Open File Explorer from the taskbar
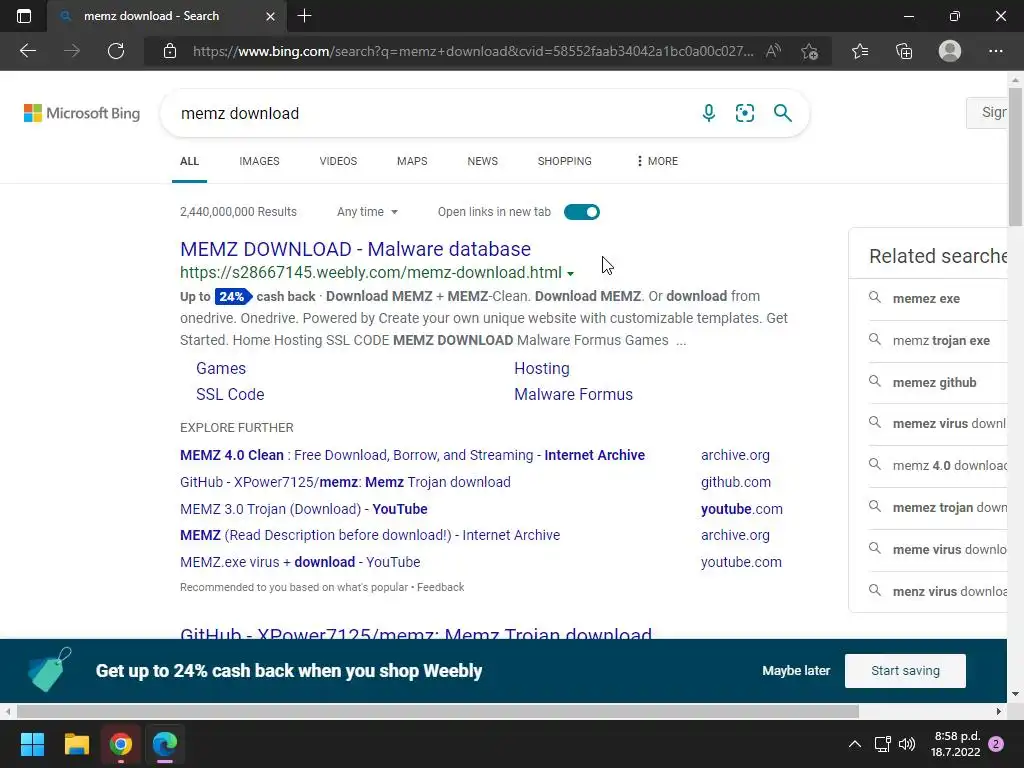 coord(76,744)
